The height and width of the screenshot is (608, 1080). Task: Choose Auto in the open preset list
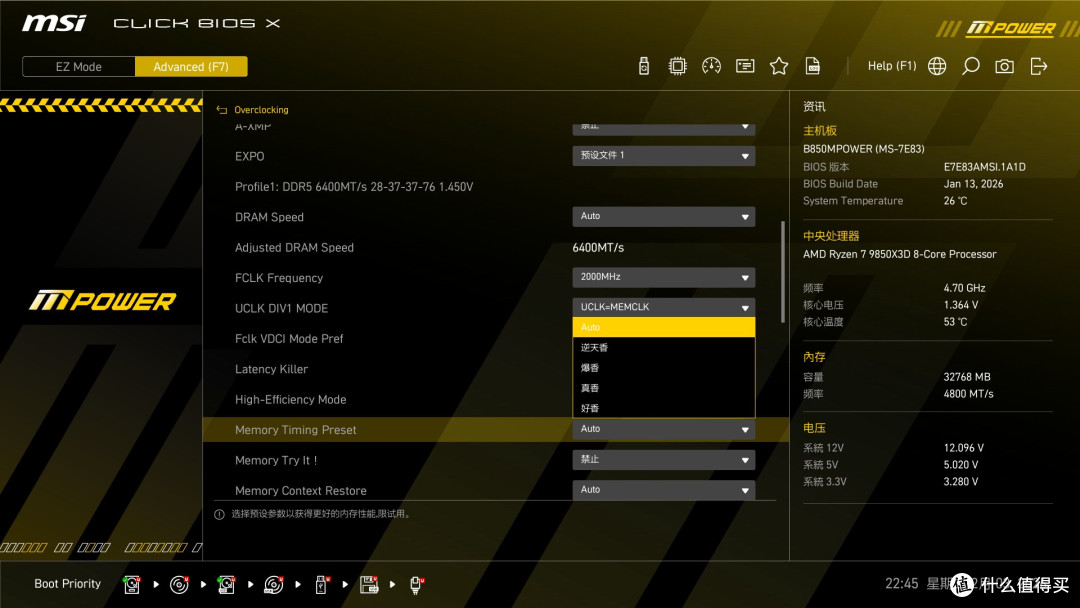coord(663,327)
